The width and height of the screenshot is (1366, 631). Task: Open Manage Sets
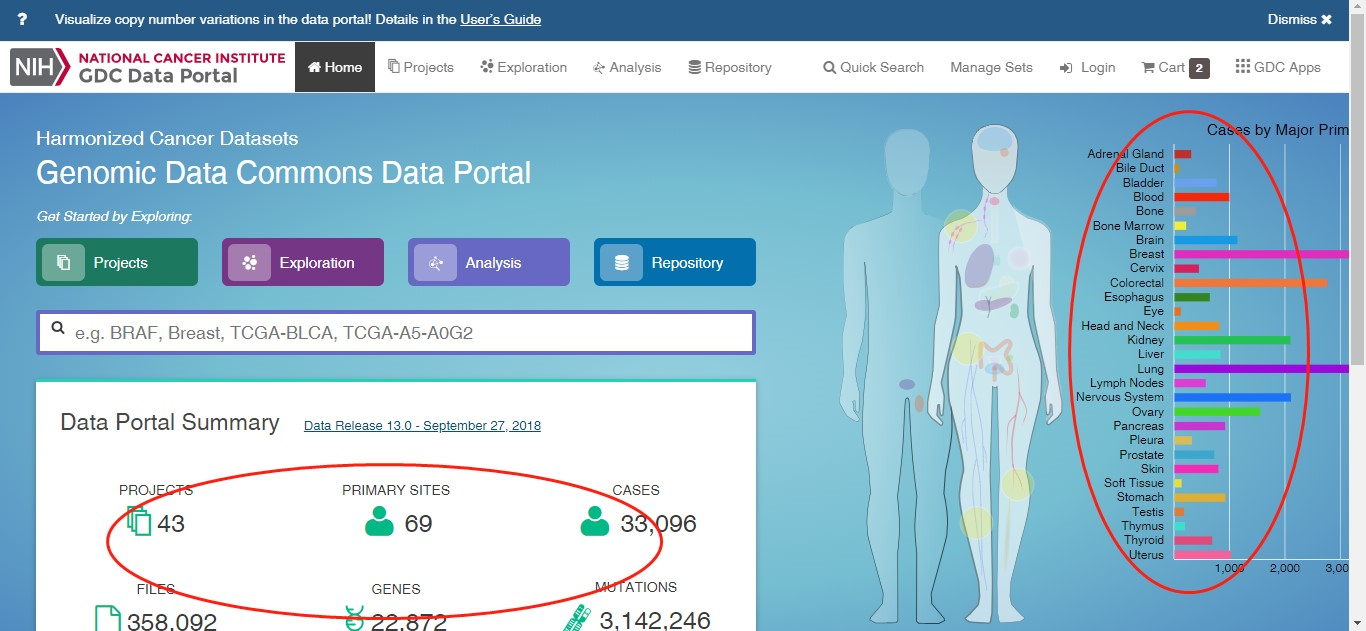coord(991,67)
